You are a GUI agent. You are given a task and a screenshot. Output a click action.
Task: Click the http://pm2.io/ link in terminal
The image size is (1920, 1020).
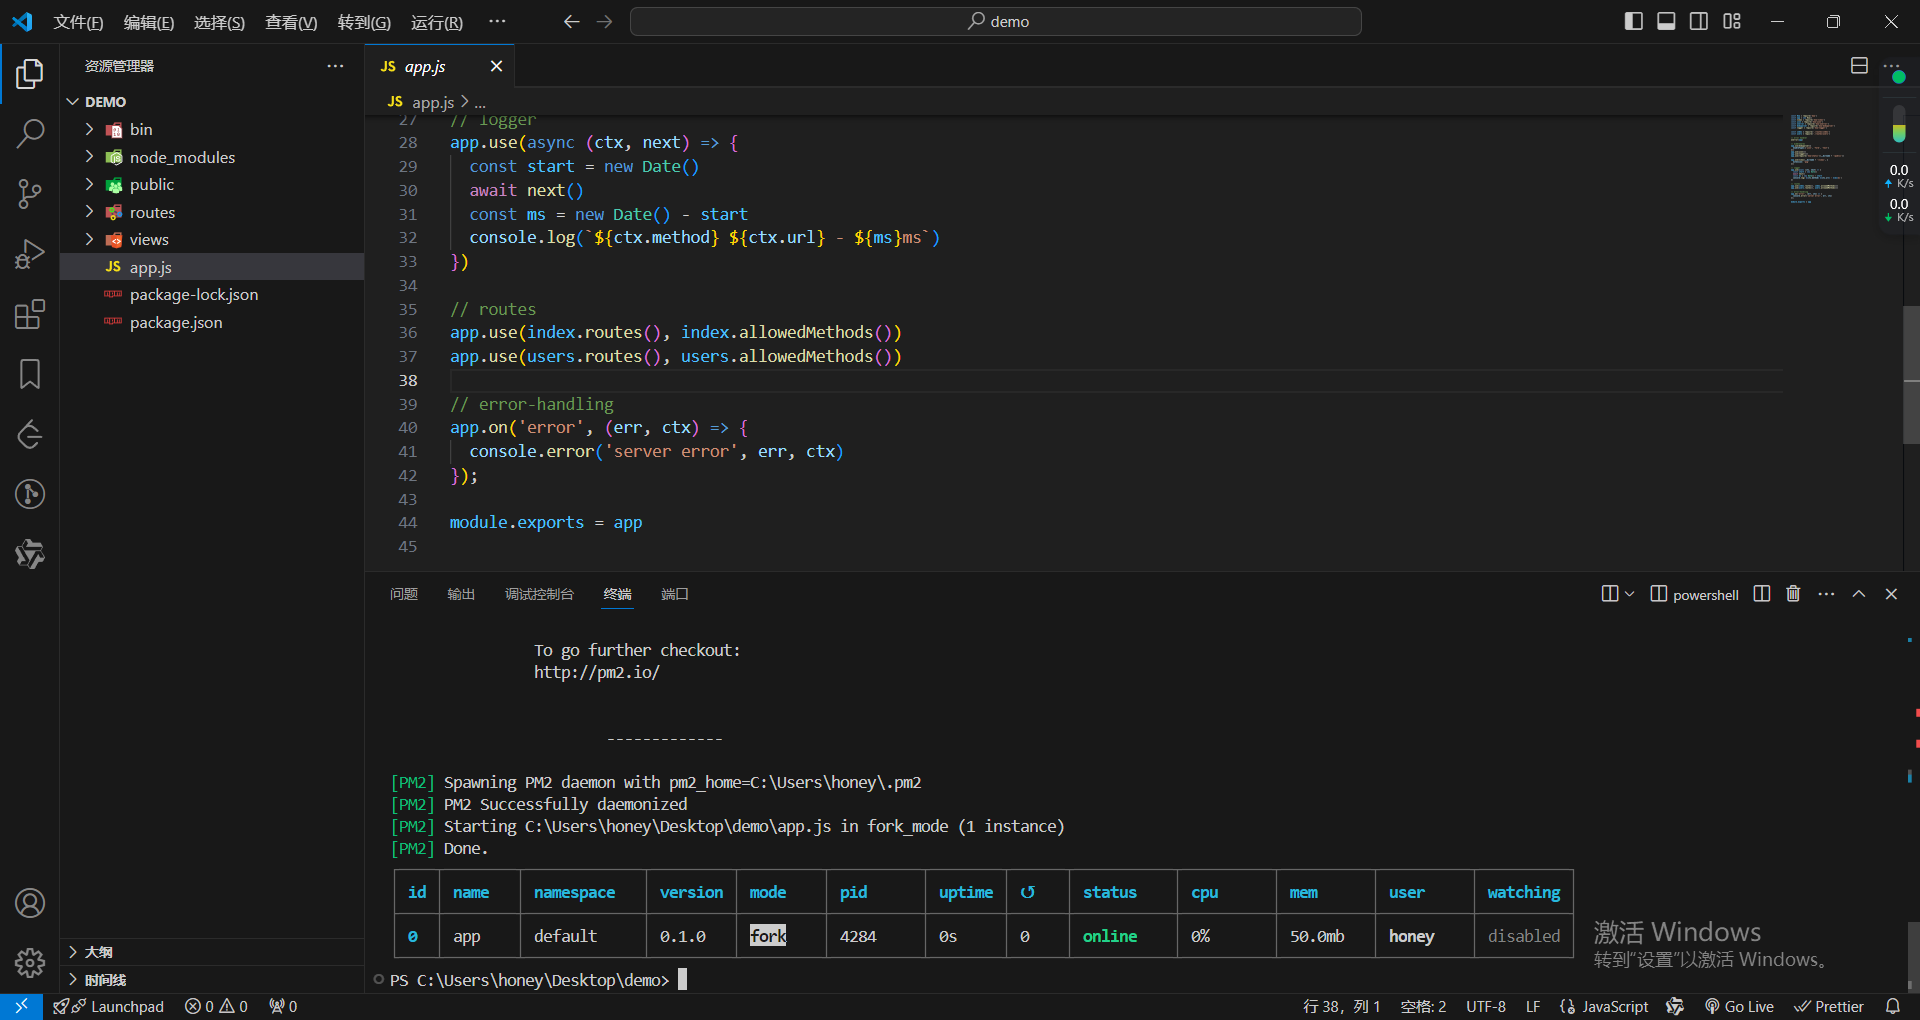click(x=596, y=672)
